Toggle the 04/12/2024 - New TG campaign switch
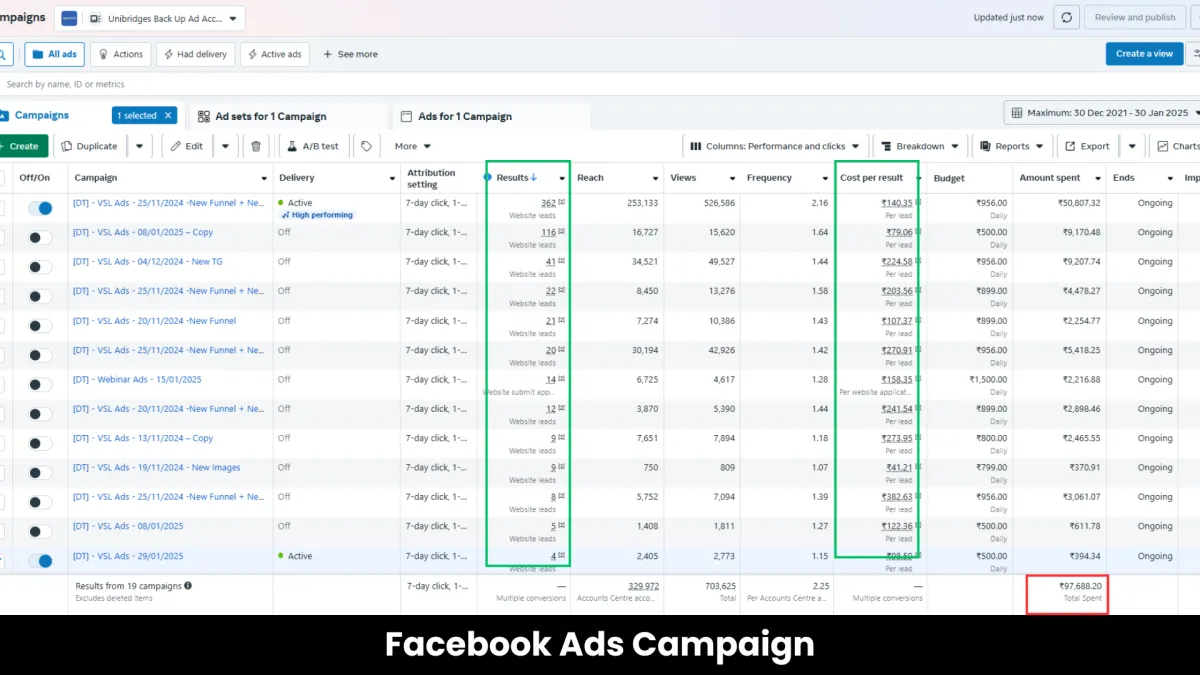This screenshot has height=675, width=1200. click(x=40, y=267)
